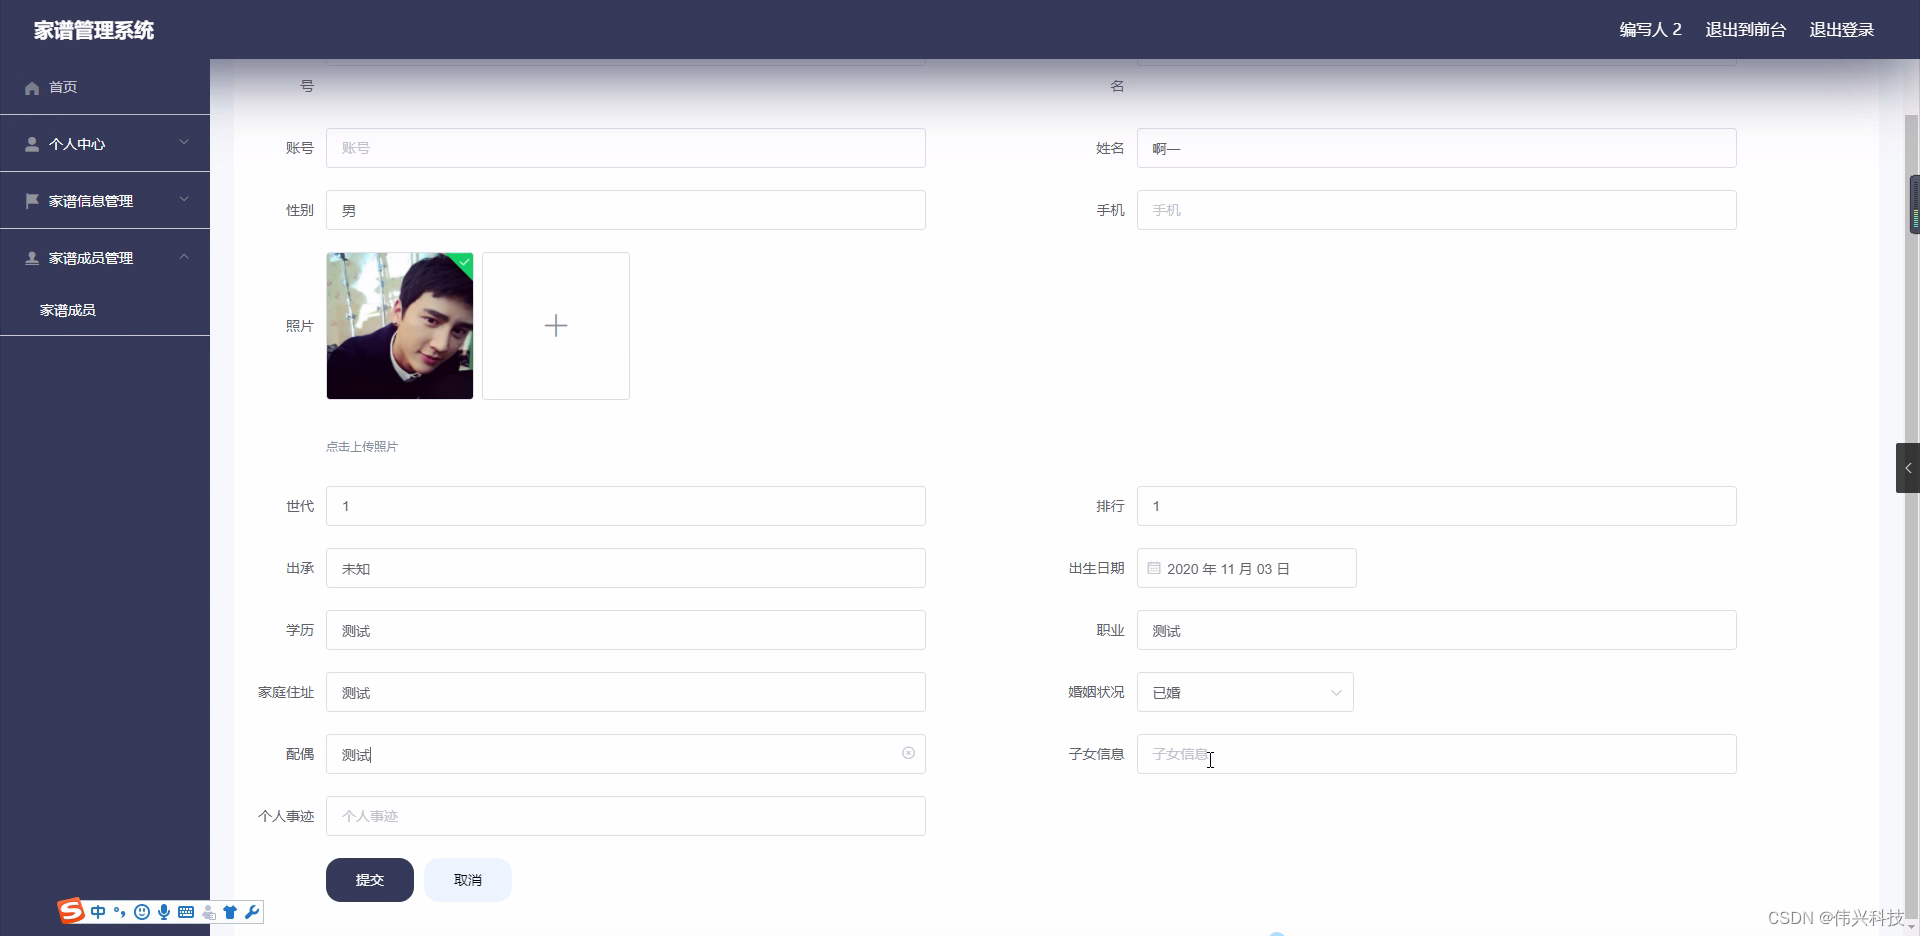Click the flag icon beside 家谱信息管理

[x=31, y=200]
